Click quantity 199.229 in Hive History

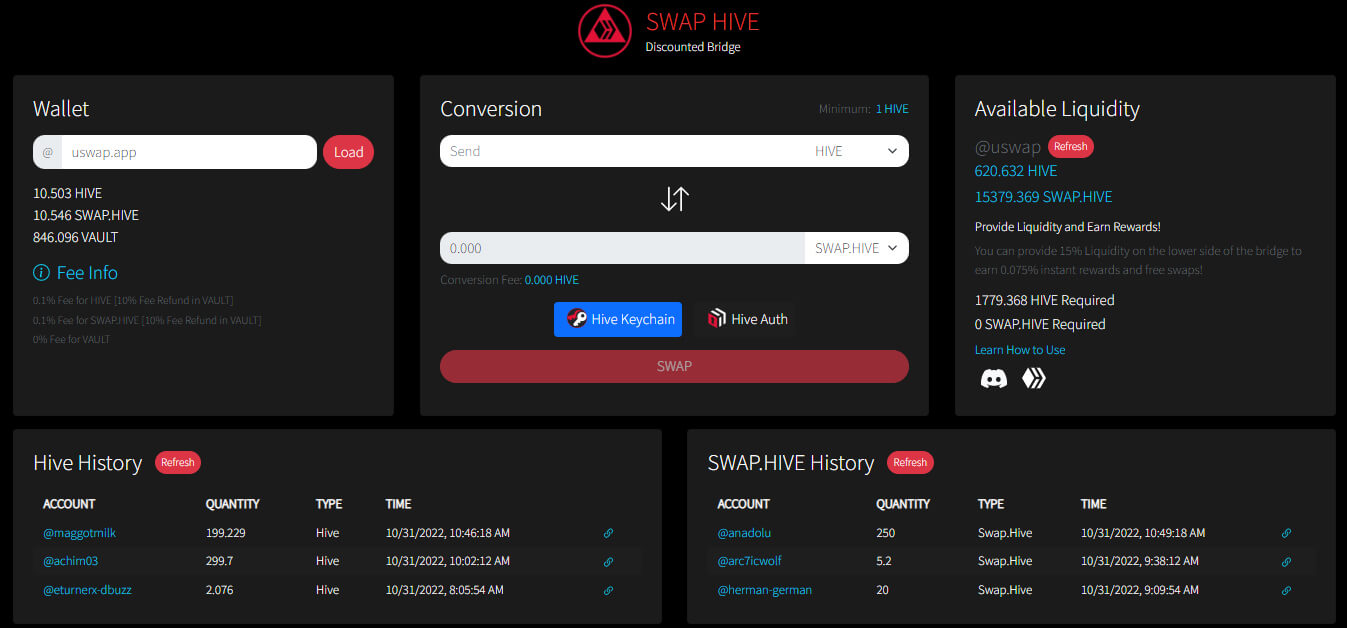pyautogui.click(x=226, y=533)
